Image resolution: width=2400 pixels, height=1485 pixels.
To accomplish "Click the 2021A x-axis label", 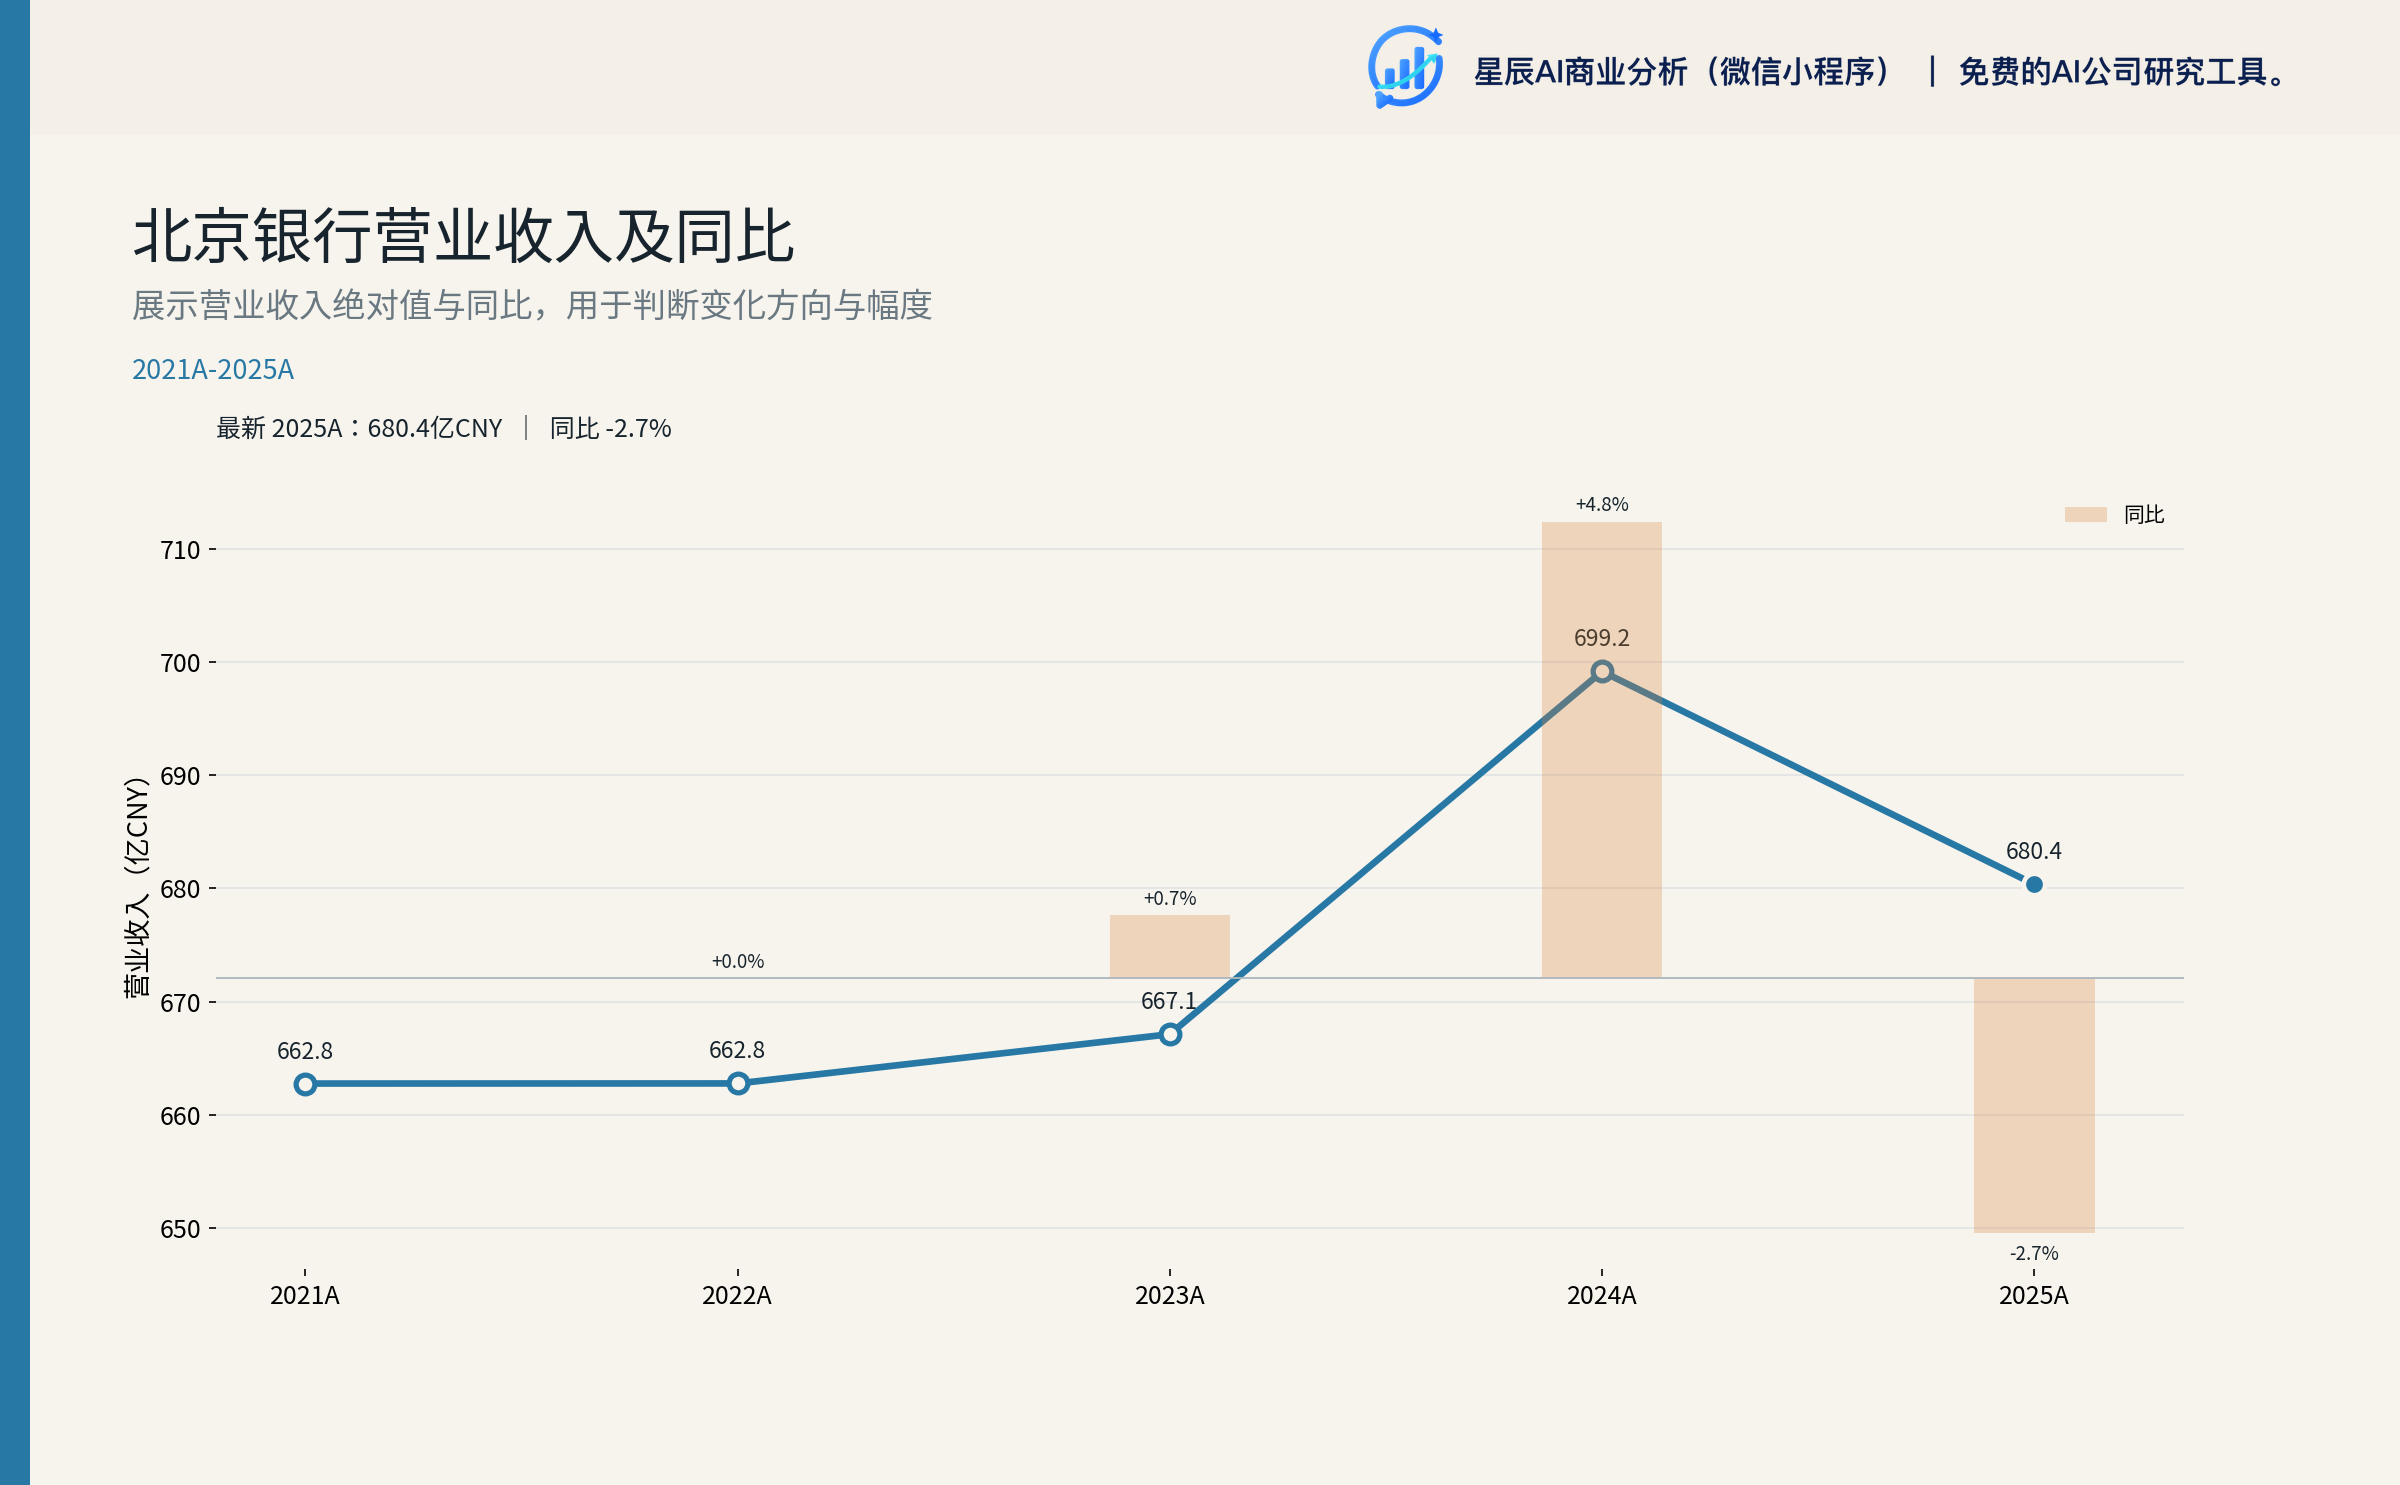I will pyautogui.click(x=305, y=1296).
